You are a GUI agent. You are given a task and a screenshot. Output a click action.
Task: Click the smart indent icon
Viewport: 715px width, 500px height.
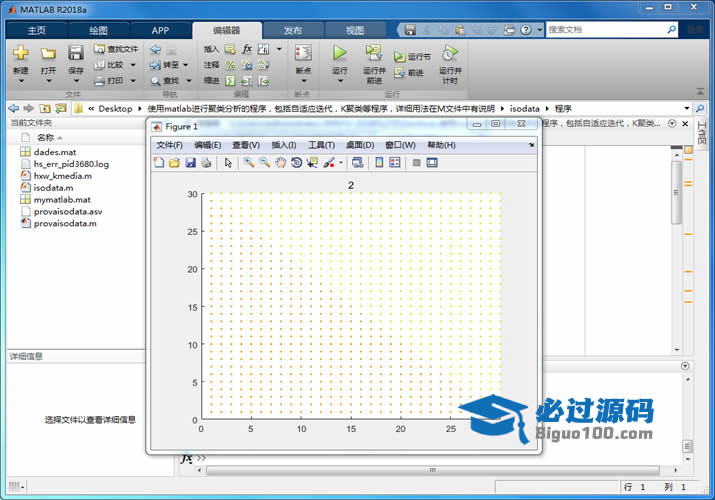[230, 81]
